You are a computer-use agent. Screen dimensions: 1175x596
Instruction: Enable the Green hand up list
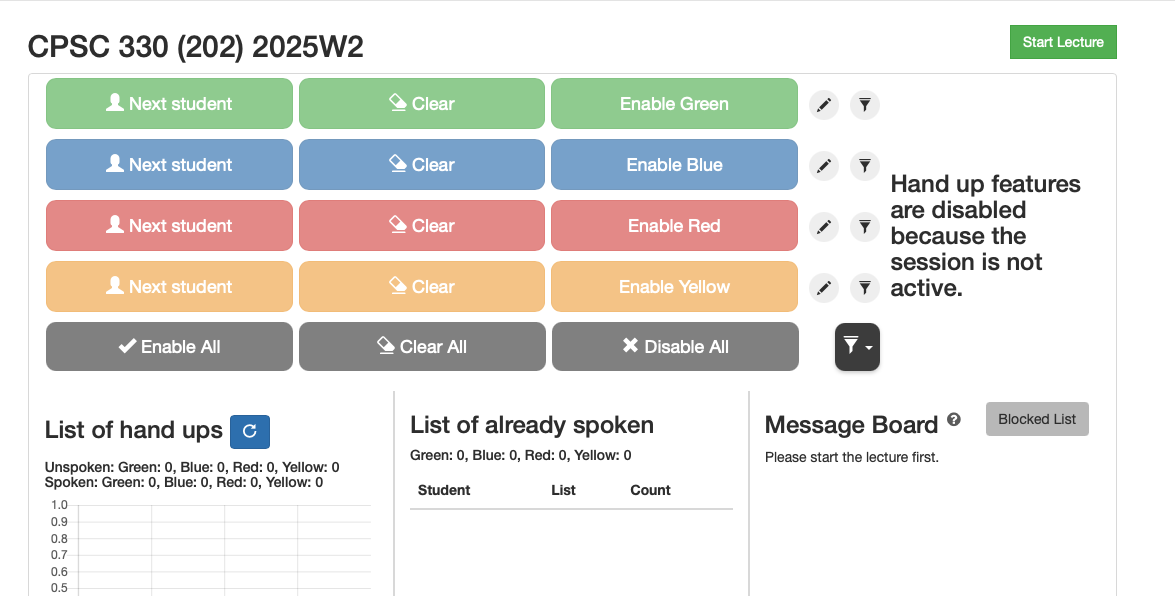click(674, 104)
